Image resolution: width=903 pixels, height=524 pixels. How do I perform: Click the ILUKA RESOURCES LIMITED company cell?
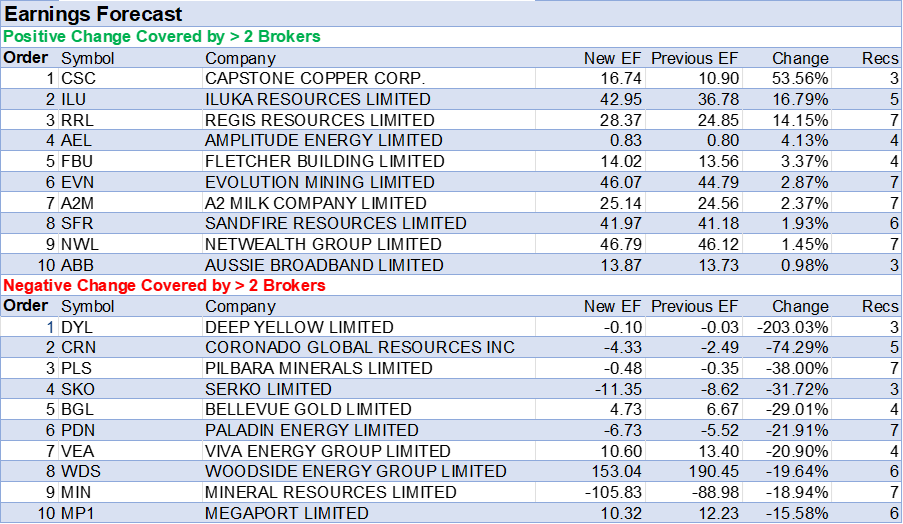tap(318, 100)
